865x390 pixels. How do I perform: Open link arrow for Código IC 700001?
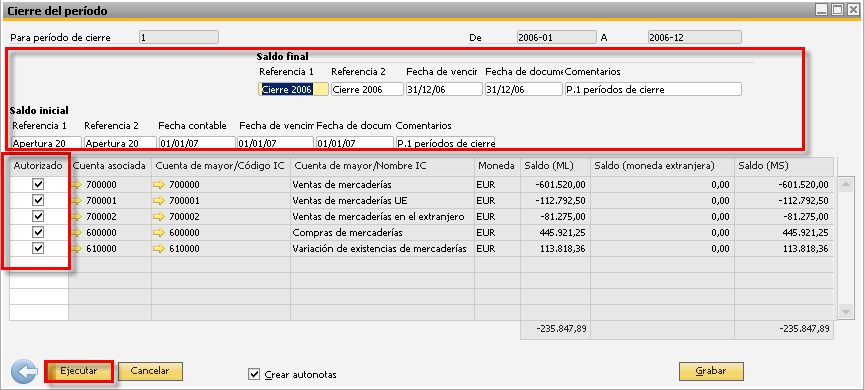coord(159,201)
